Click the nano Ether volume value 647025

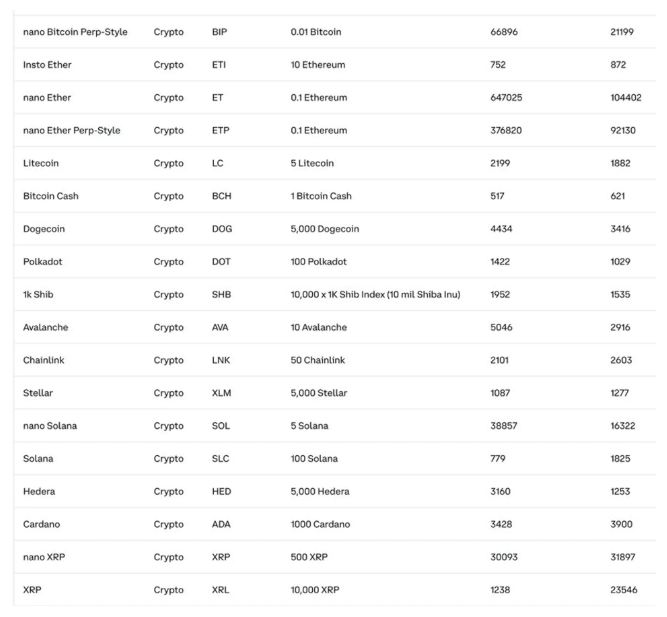point(506,98)
